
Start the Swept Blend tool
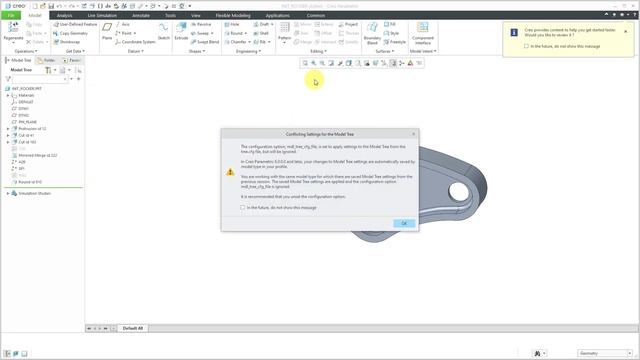tap(205, 42)
